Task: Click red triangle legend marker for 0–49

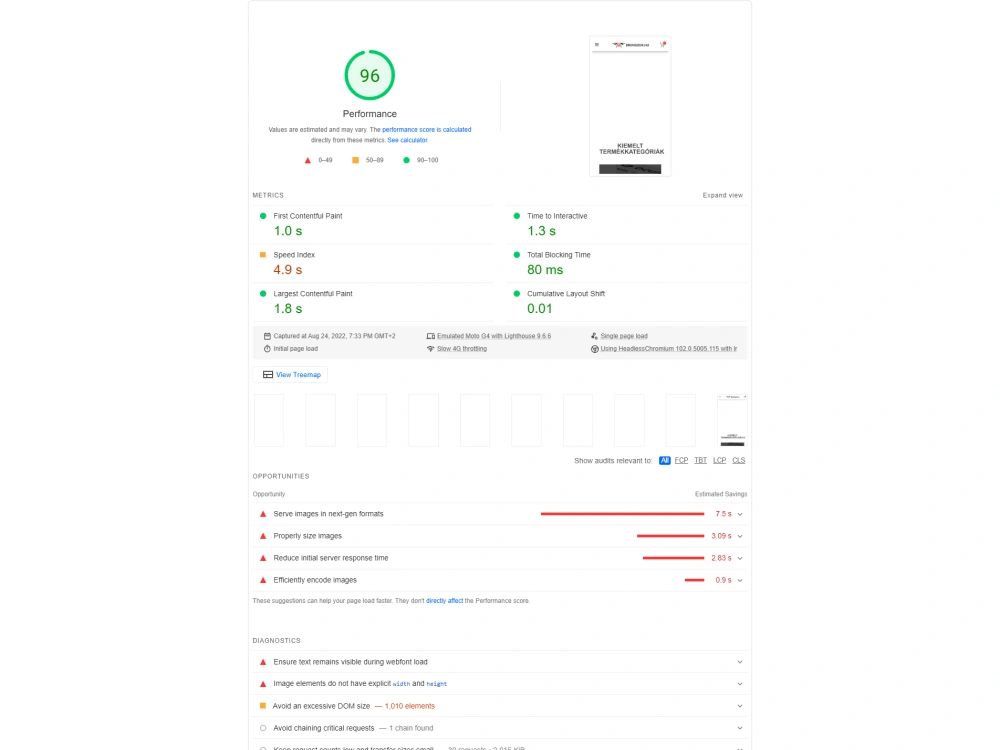Action: pyautogui.click(x=307, y=160)
